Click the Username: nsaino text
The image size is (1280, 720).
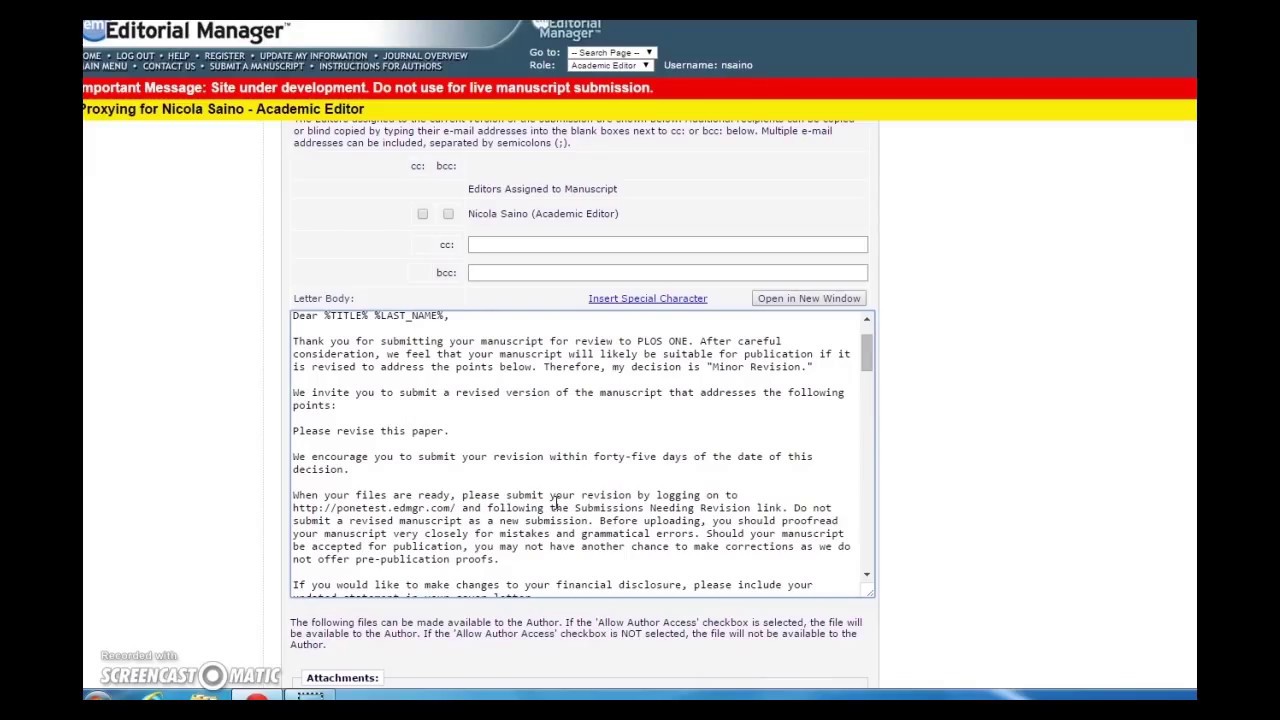click(708, 65)
